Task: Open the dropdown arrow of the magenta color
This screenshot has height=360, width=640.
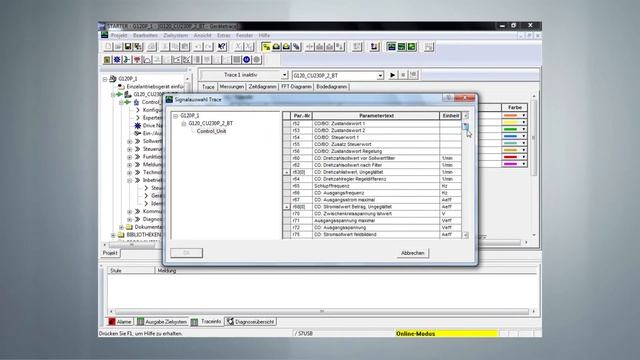Action: click(524, 164)
